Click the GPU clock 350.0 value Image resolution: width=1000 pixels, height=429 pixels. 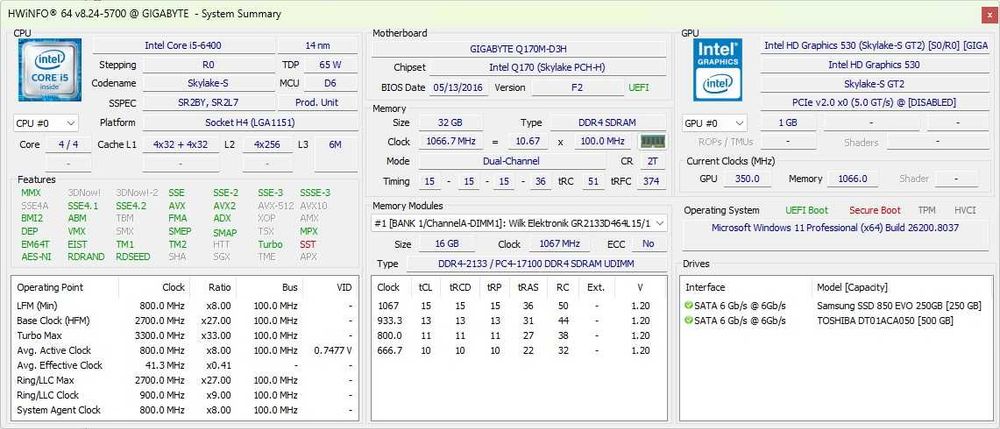[747, 179]
